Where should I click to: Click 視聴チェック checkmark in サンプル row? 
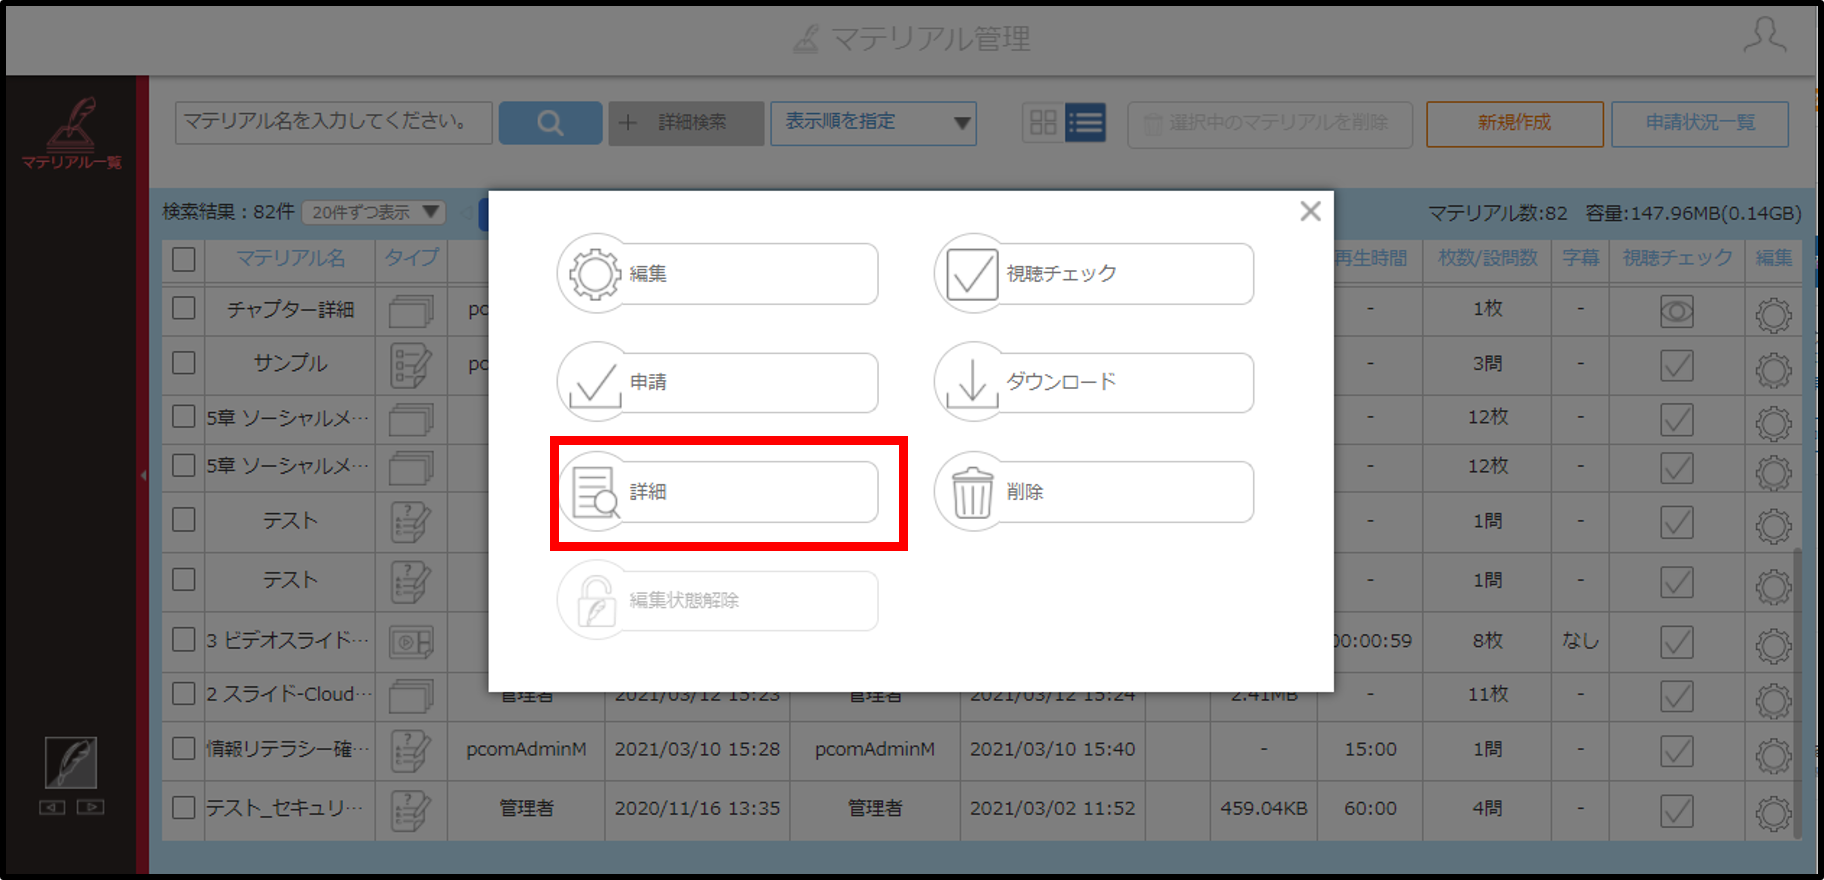click(1677, 365)
